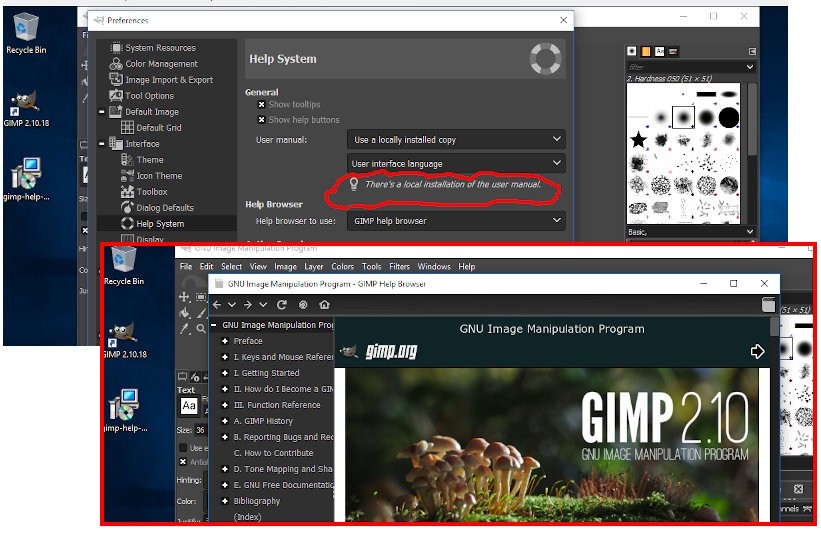Switch to orange Patterns tab in dock
Screen dimensions: 821x537
tap(646, 51)
